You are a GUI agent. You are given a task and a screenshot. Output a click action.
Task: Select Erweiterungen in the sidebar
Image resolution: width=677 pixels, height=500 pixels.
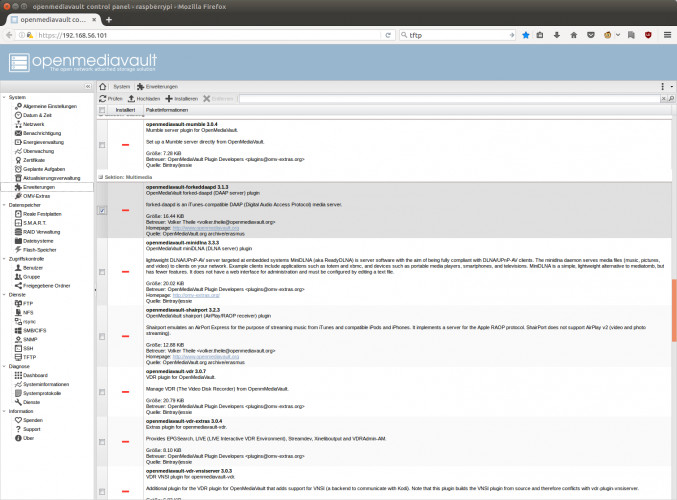[x=47, y=187]
